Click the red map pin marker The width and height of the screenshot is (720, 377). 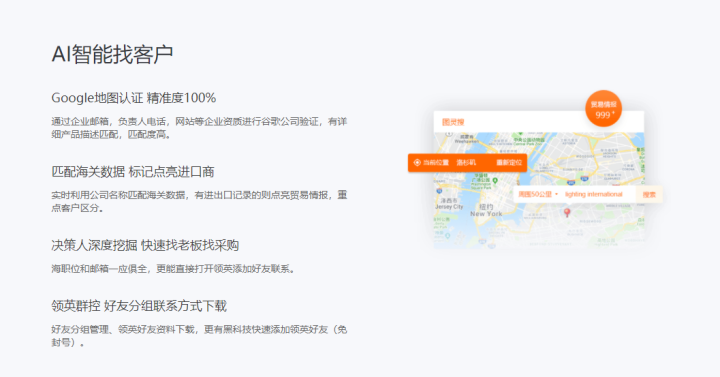(x=567, y=213)
